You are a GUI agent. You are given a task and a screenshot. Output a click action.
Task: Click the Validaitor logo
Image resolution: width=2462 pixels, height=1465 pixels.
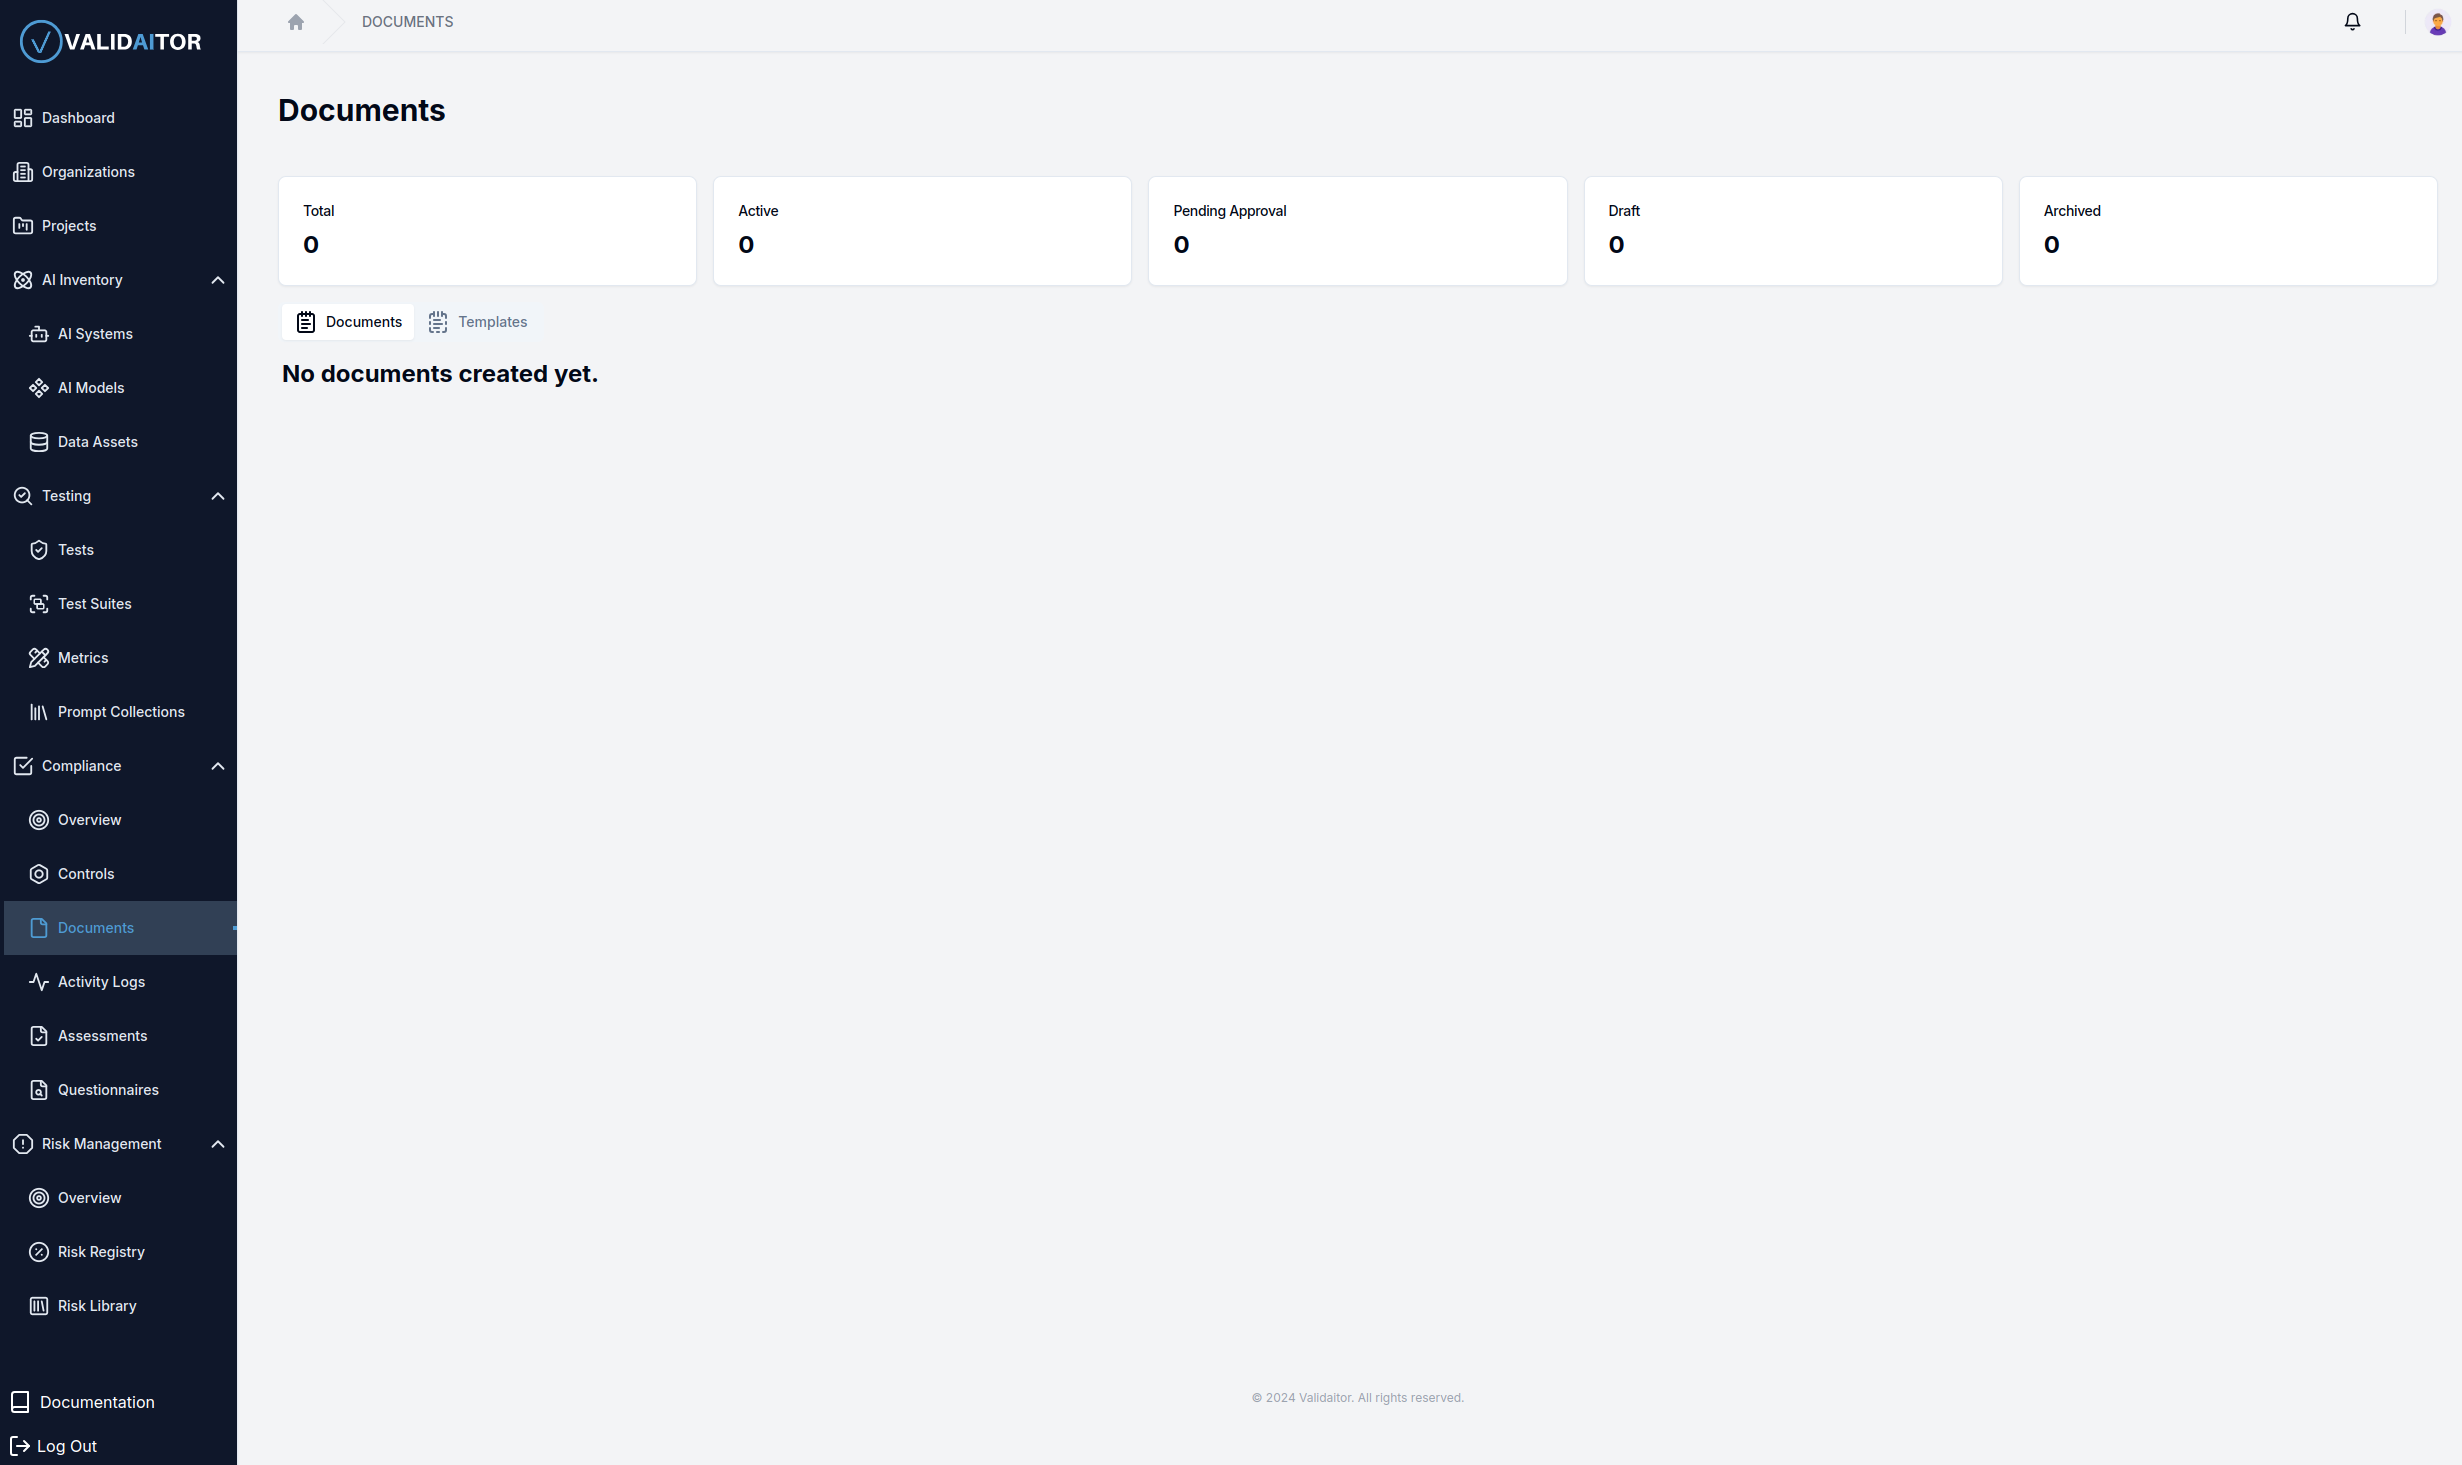click(x=110, y=41)
